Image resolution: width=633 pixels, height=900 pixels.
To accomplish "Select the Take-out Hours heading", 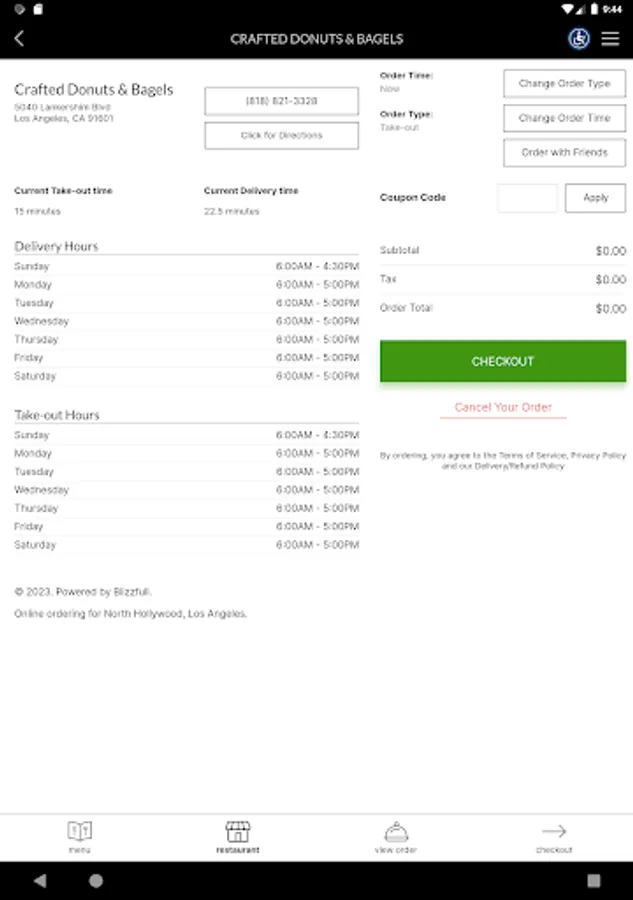I will click(57, 415).
